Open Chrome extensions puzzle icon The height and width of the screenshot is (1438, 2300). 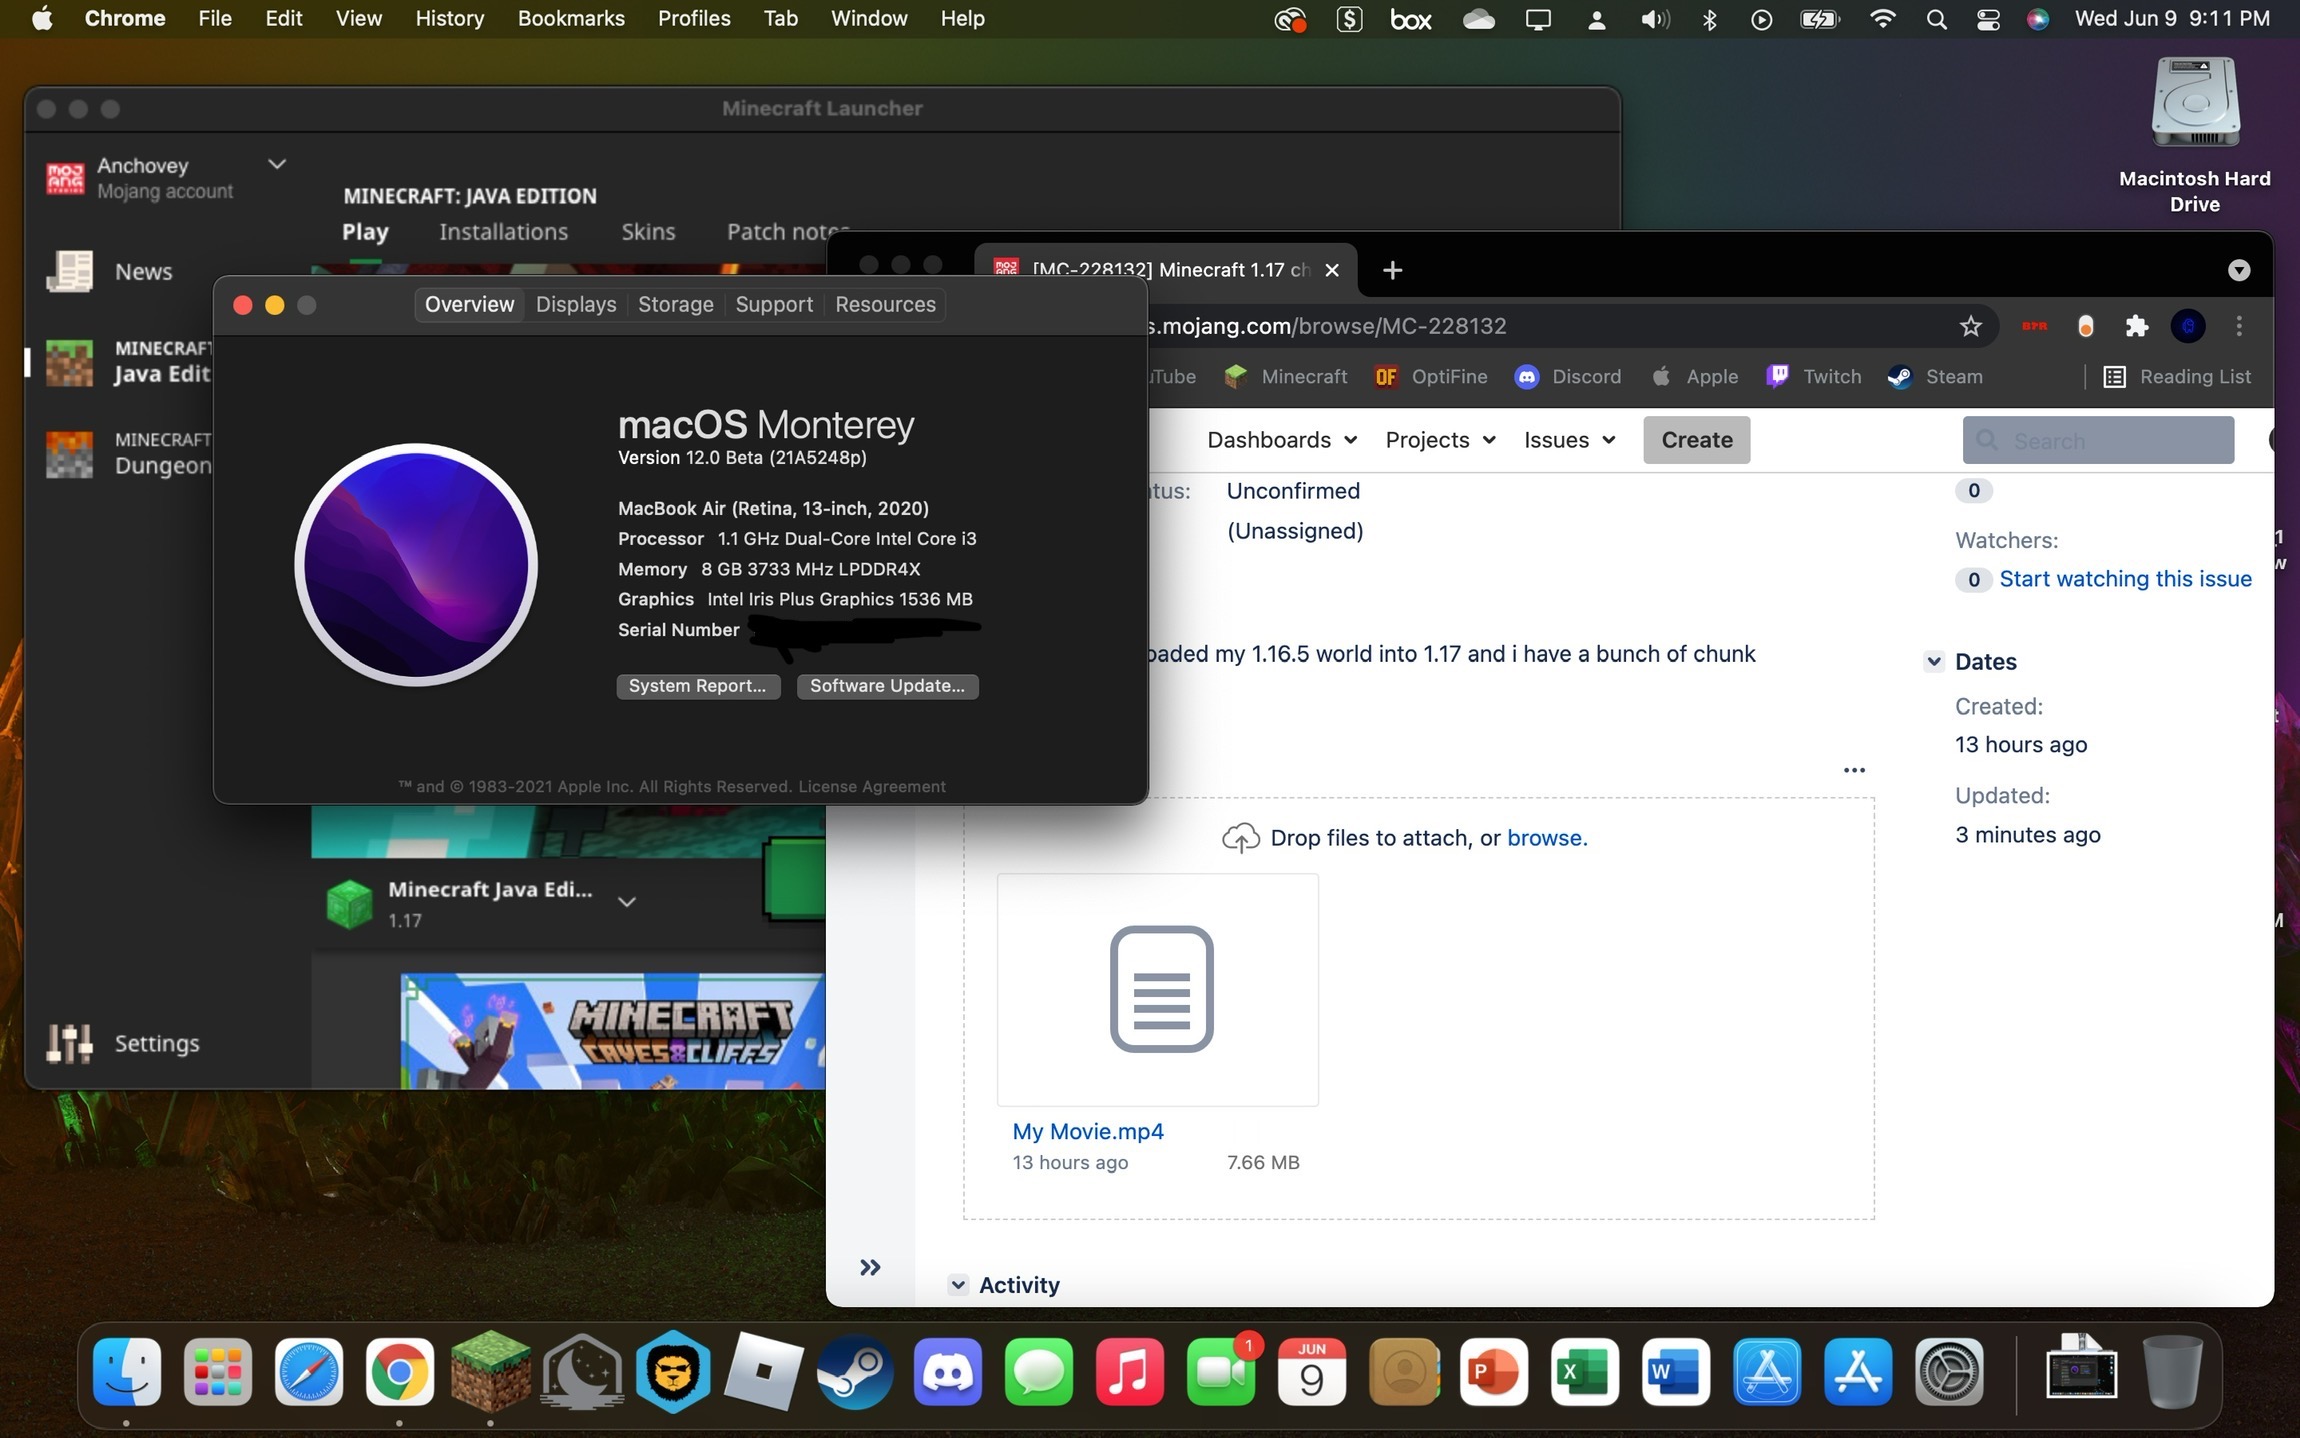click(2136, 326)
